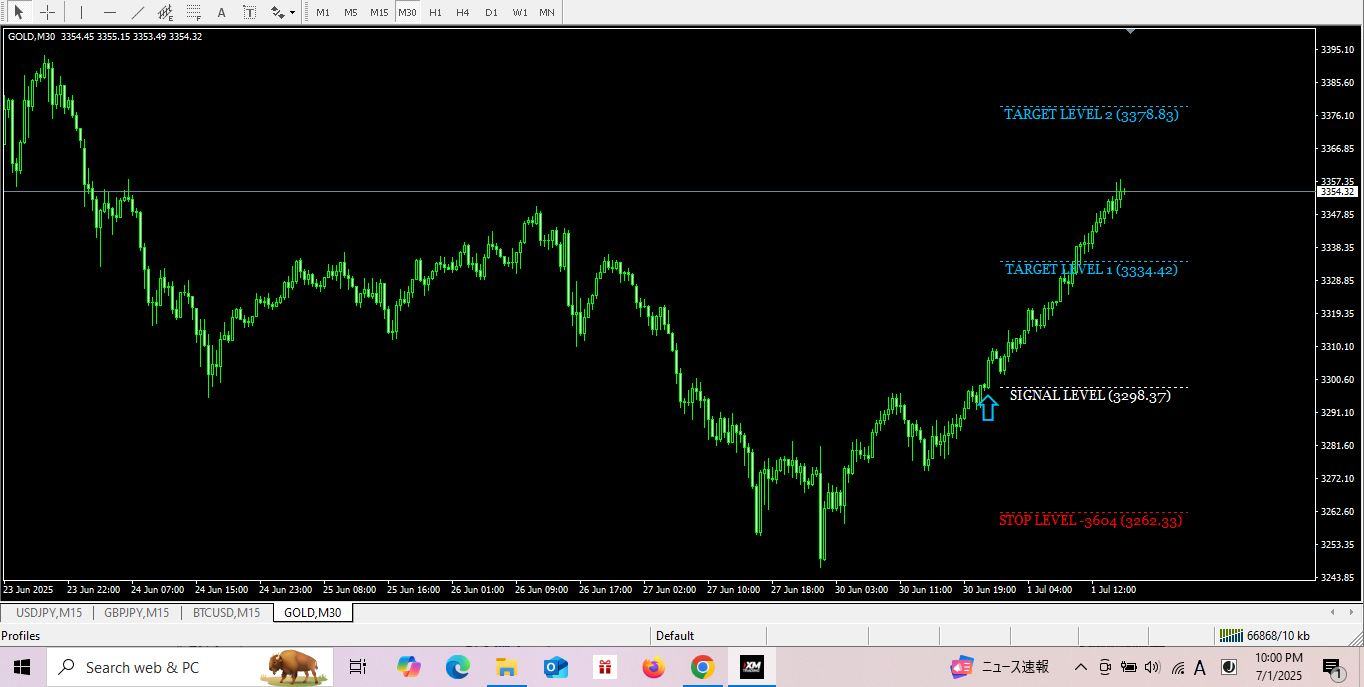This screenshot has width=1364, height=687.
Task: Click the 3300.60 price scale value
Action: pyautogui.click(x=1337, y=380)
